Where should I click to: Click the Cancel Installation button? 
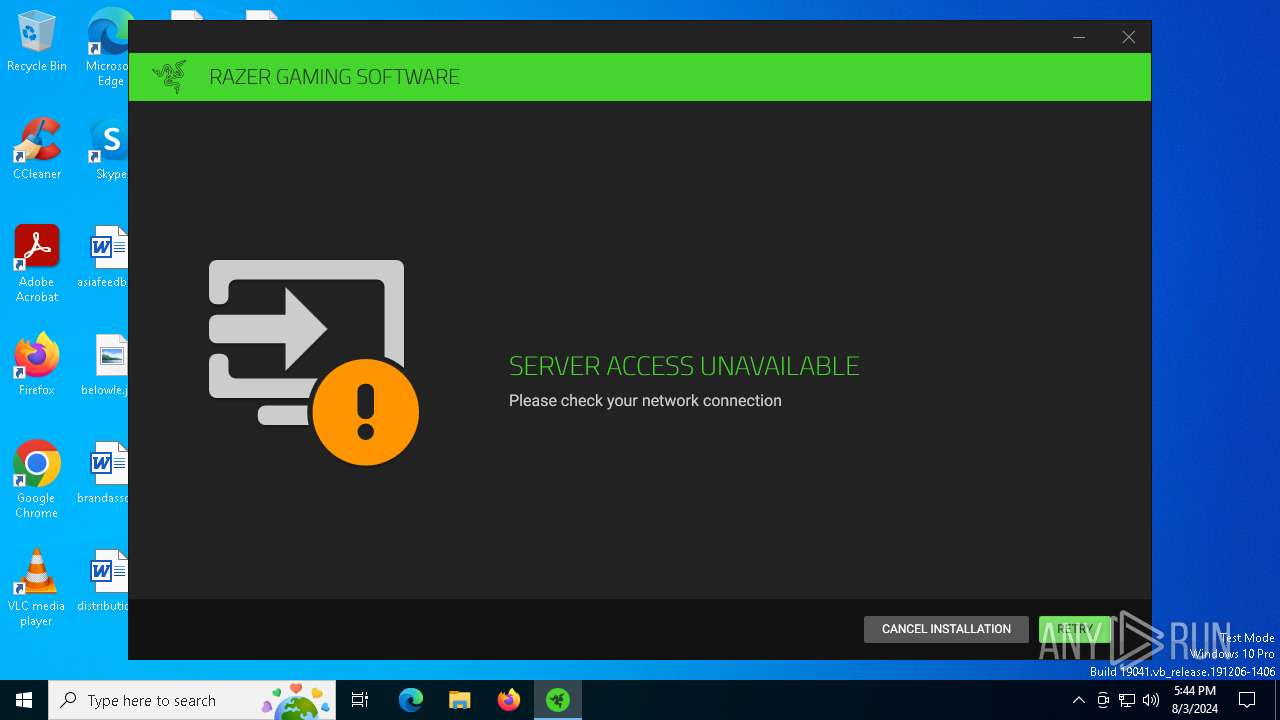(x=946, y=629)
